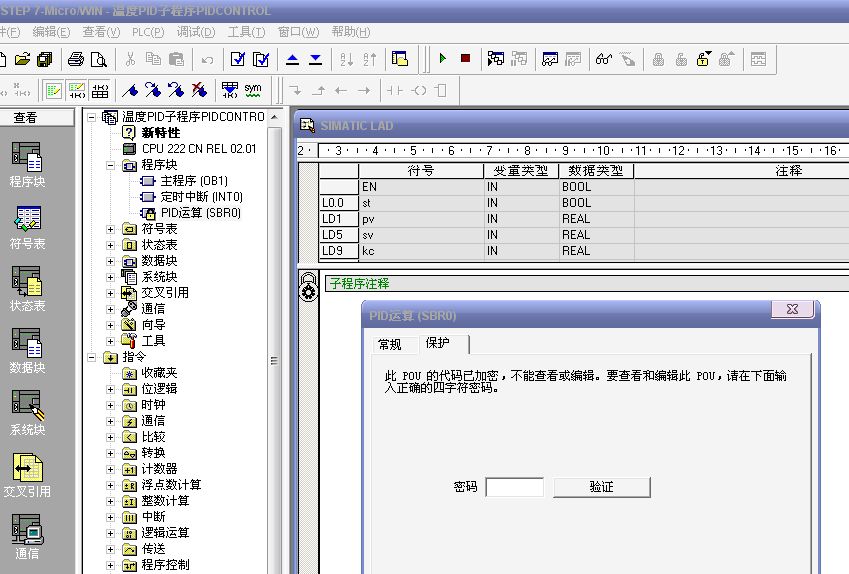Click the Download (blue down arrow) icon
849x574 pixels.
tap(316, 59)
